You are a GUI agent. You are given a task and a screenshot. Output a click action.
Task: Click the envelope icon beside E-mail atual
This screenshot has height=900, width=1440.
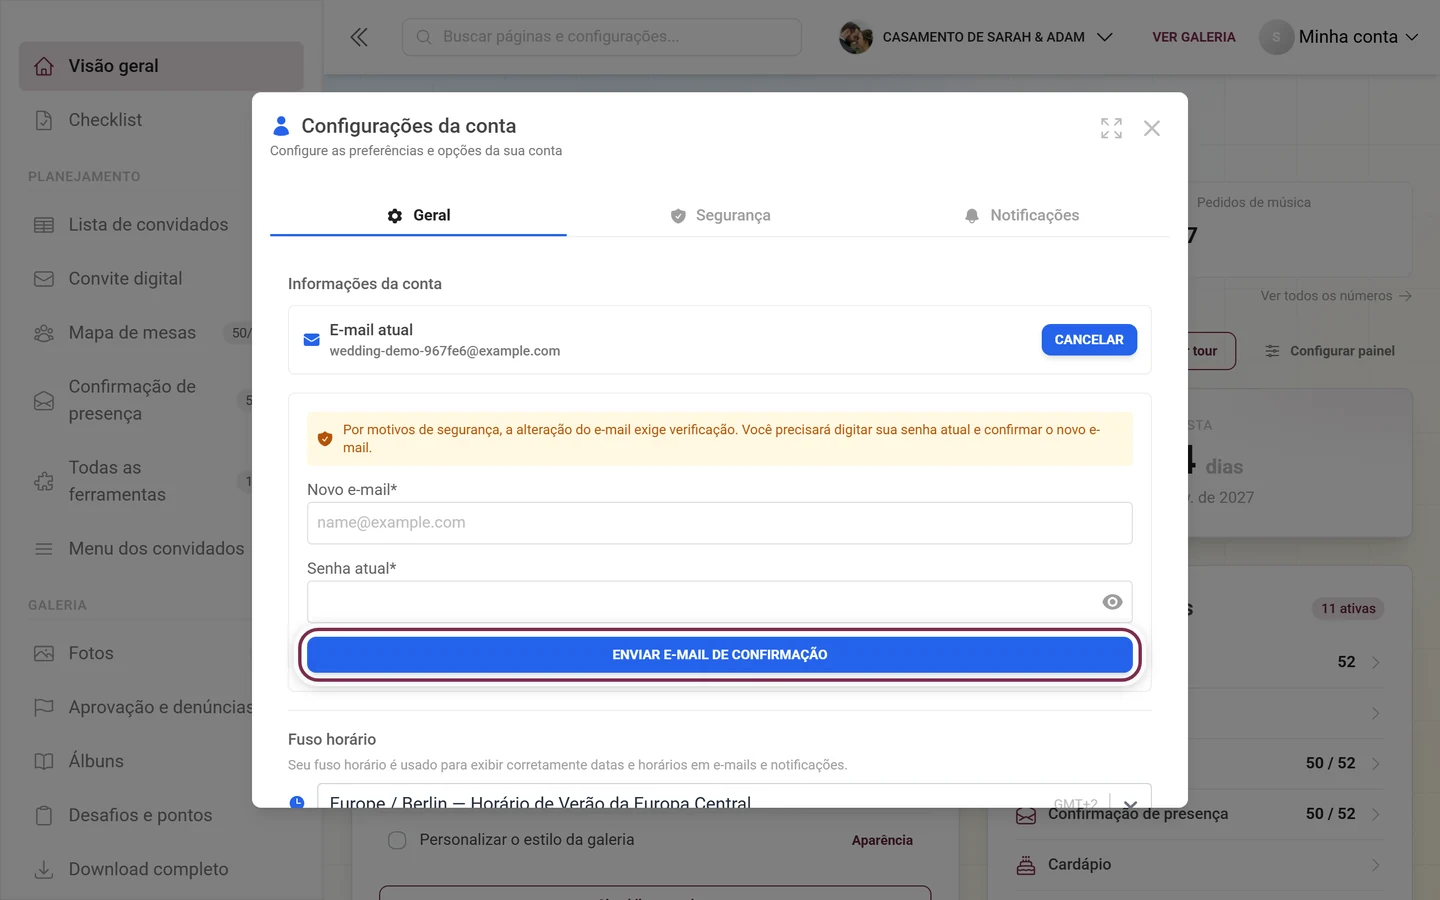click(312, 340)
